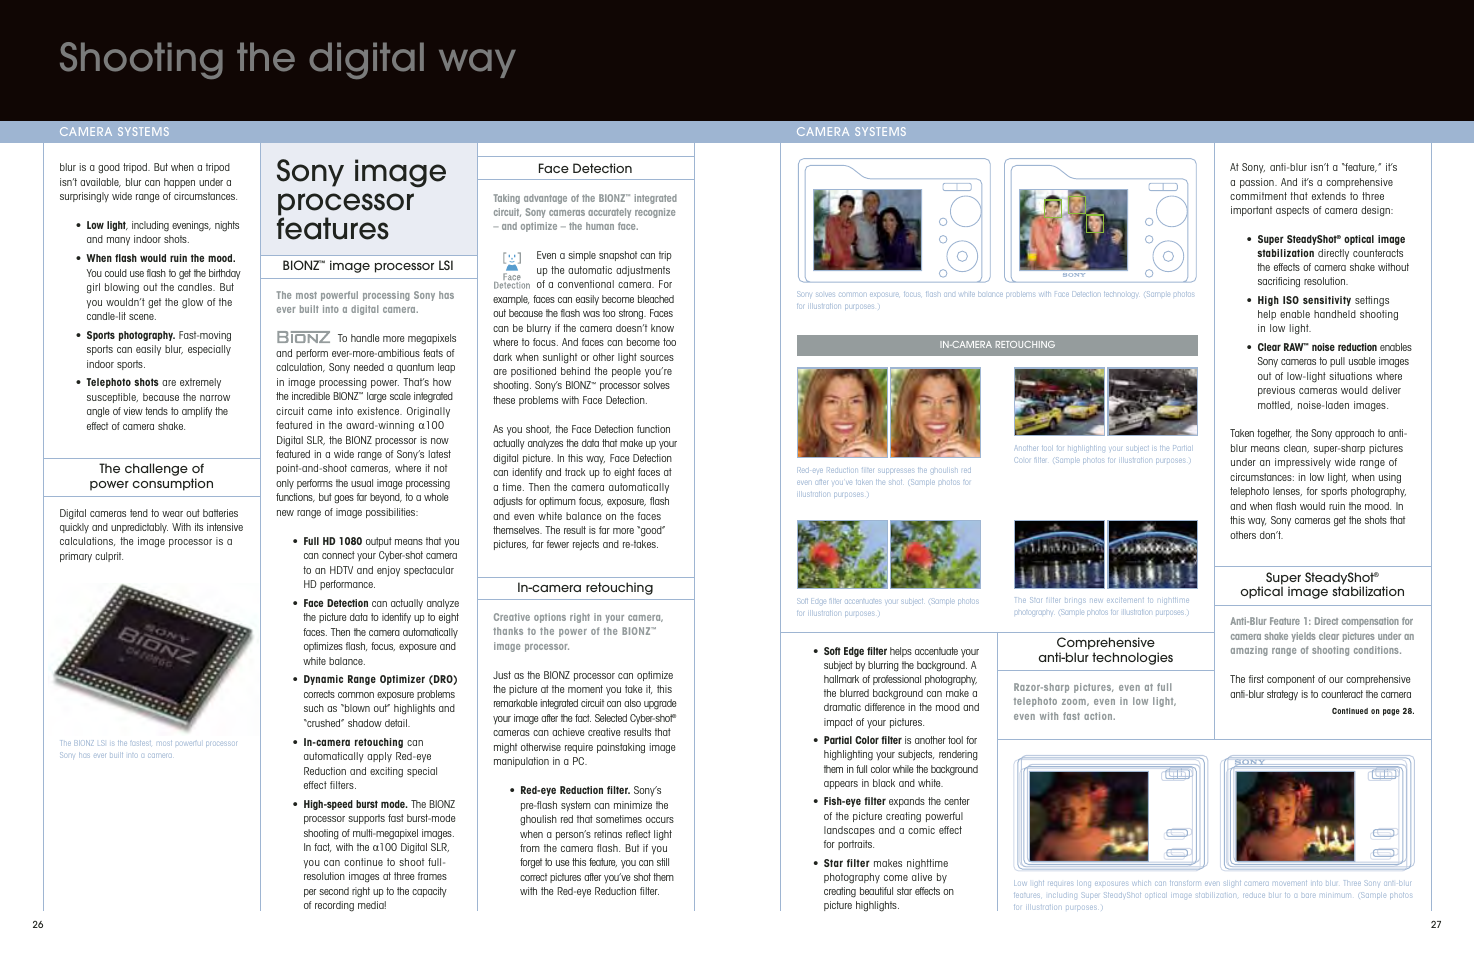This screenshot has height=954, width=1475.
Task: Select "The most powerful processing Sony has" intro text
Action: click(365, 302)
